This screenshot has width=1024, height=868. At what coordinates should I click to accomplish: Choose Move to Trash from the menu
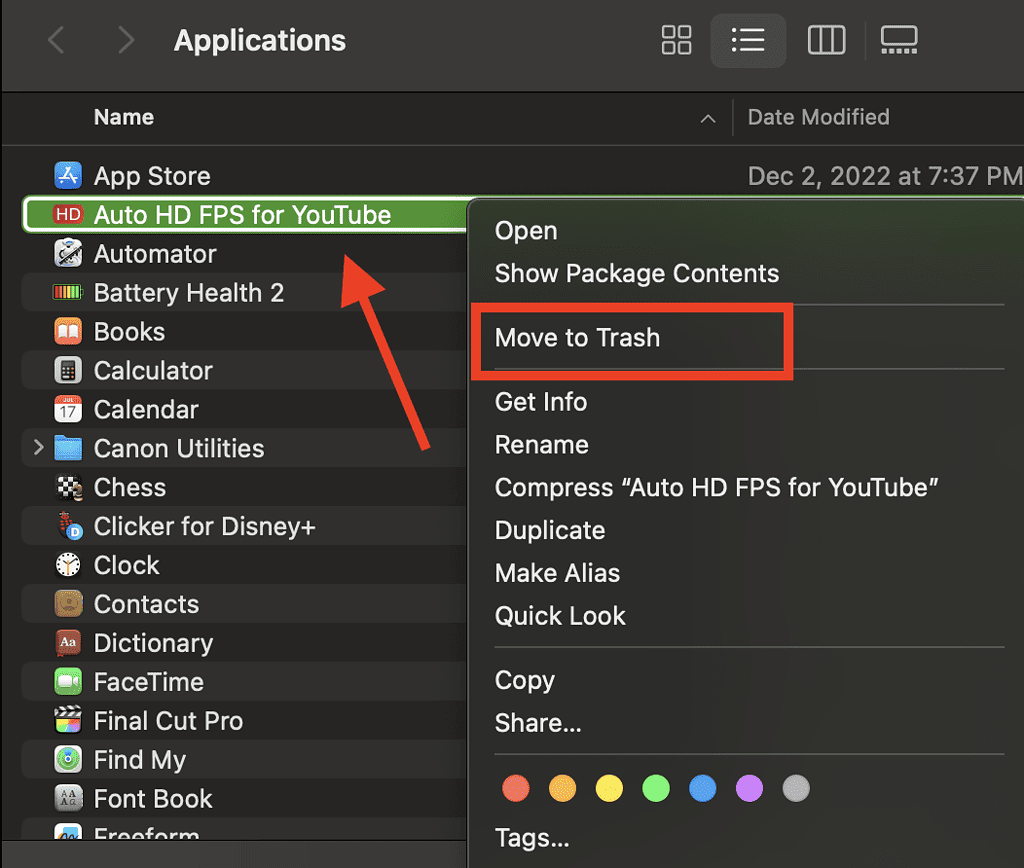coord(577,337)
